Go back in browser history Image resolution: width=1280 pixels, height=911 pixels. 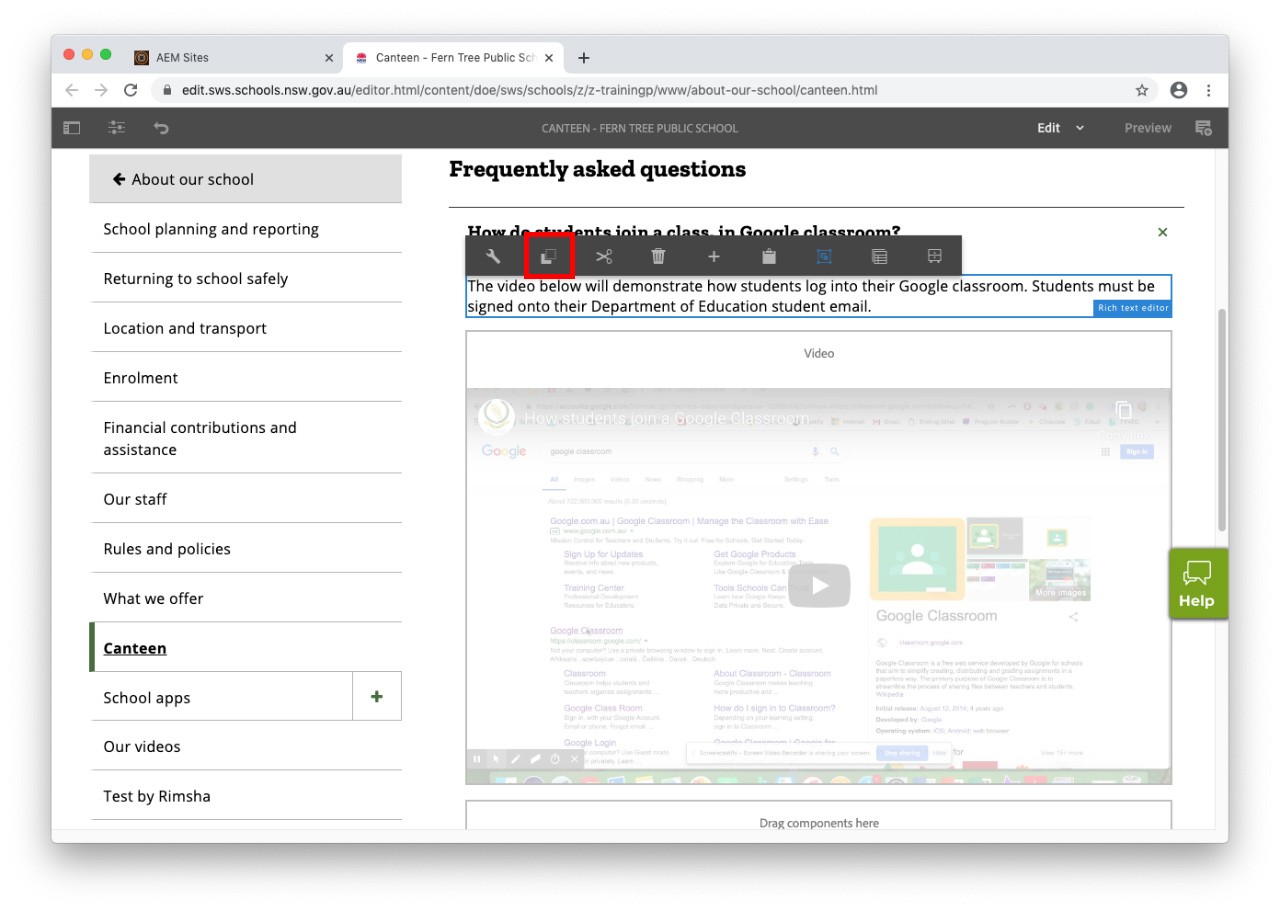(x=72, y=90)
